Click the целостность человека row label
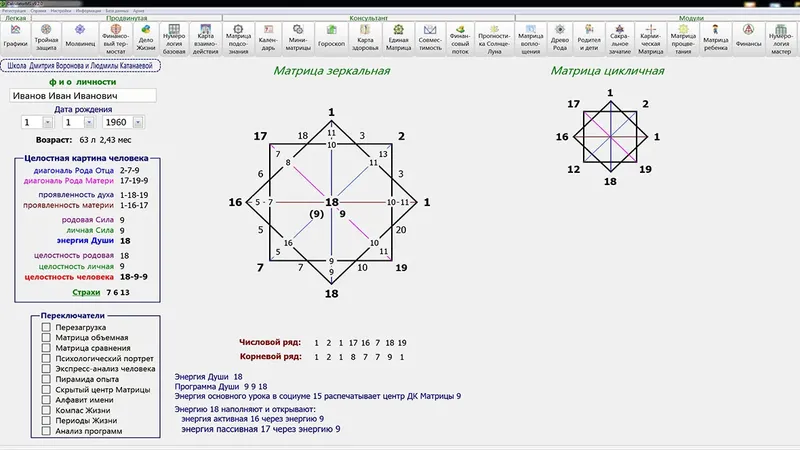Image resolution: width=800 pixels, height=450 pixels. pos(69,277)
